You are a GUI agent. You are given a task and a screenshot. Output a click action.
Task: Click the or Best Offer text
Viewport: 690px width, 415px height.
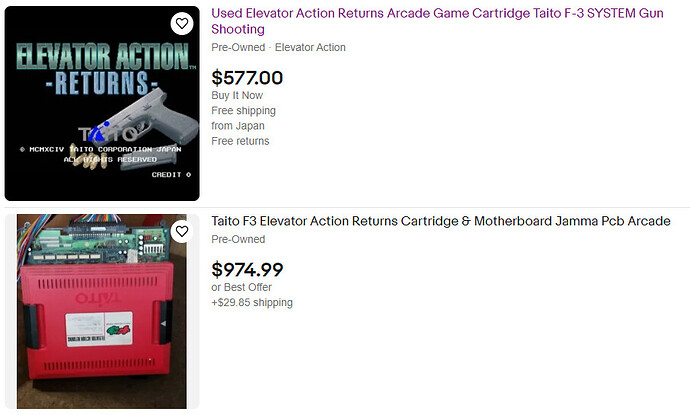(241, 287)
